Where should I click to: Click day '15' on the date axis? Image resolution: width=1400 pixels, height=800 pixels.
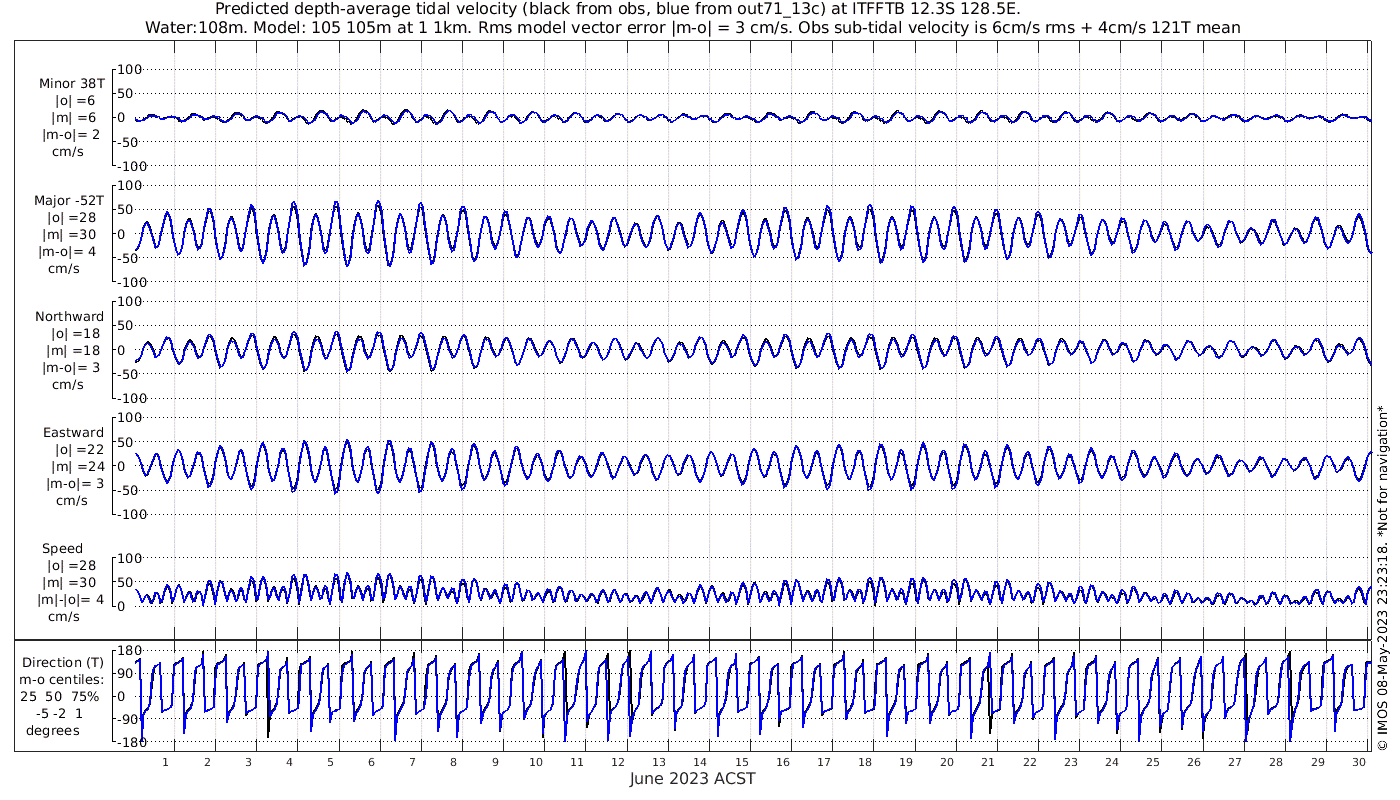coord(742,761)
